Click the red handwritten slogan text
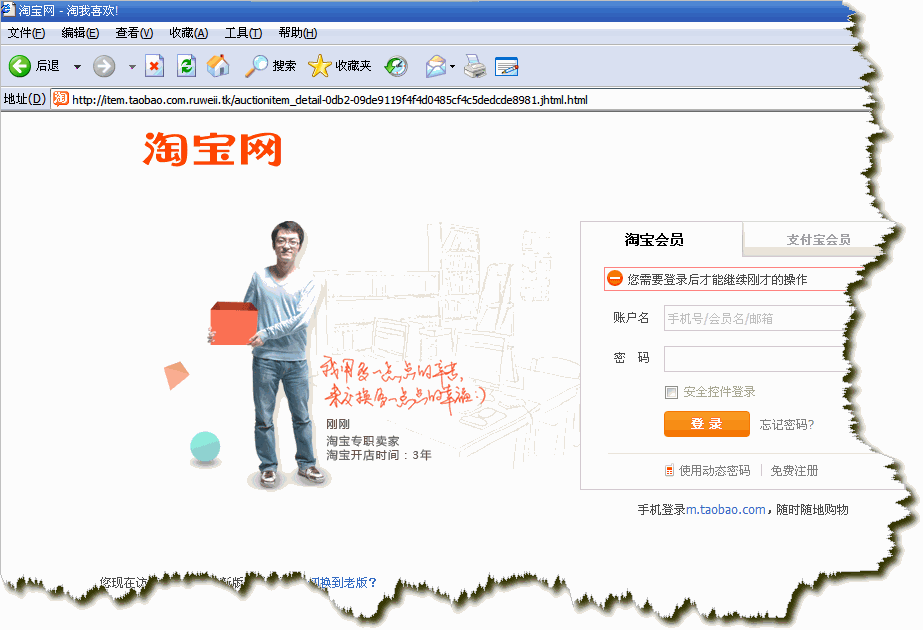 (x=403, y=382)
